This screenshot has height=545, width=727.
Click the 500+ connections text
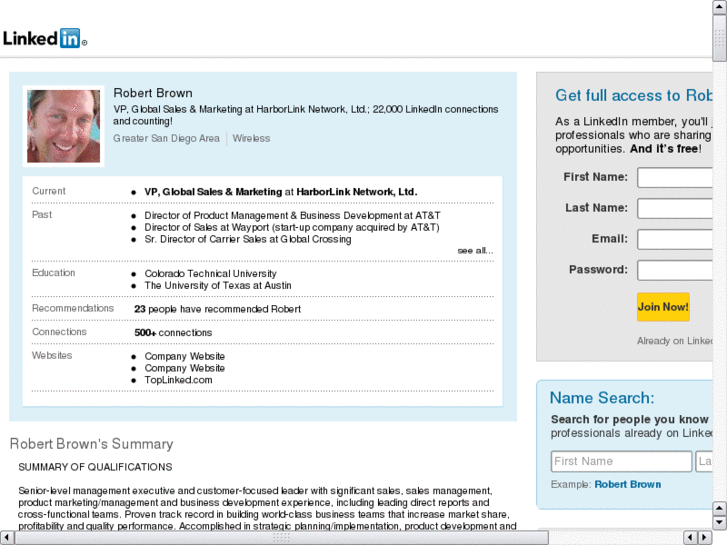(173, 333)
